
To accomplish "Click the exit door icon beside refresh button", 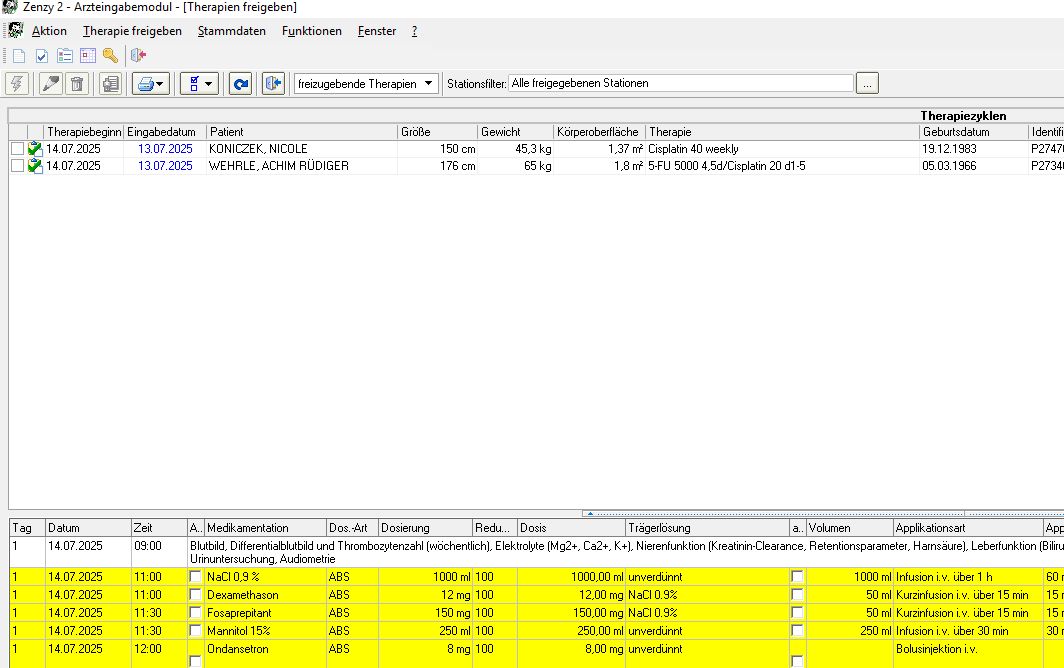I will (273, 84).
